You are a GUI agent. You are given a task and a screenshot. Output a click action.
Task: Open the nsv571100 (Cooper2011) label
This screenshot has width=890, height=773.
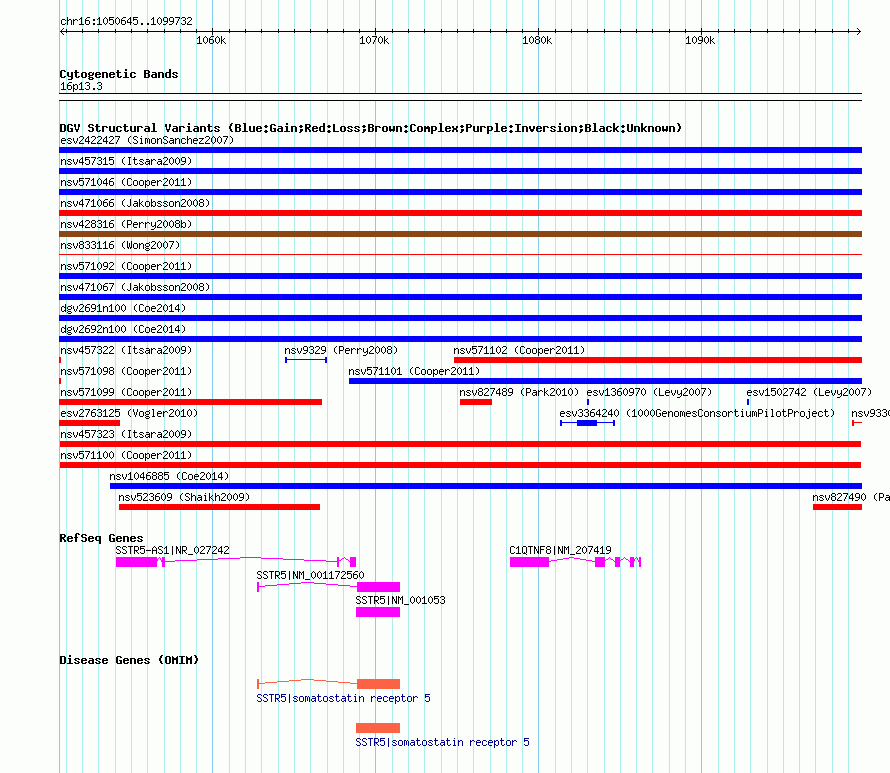pos(126,455)
